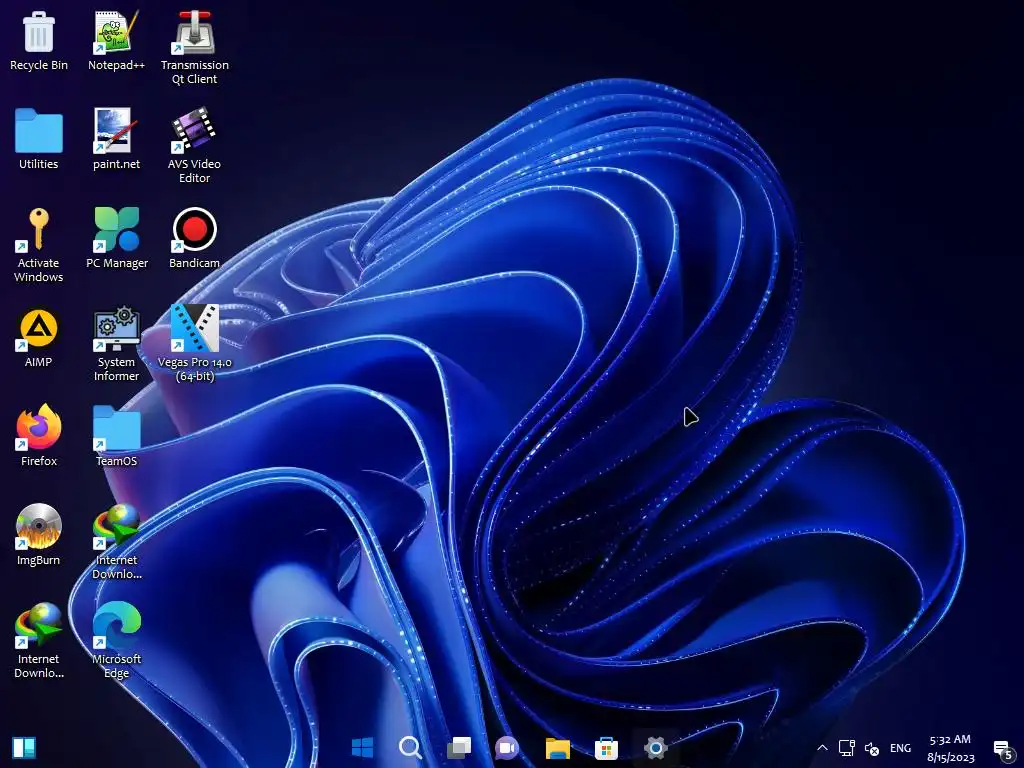Open Firefox browser shortcut
The height and width of the screenshot is (768, 1024).
39,436
